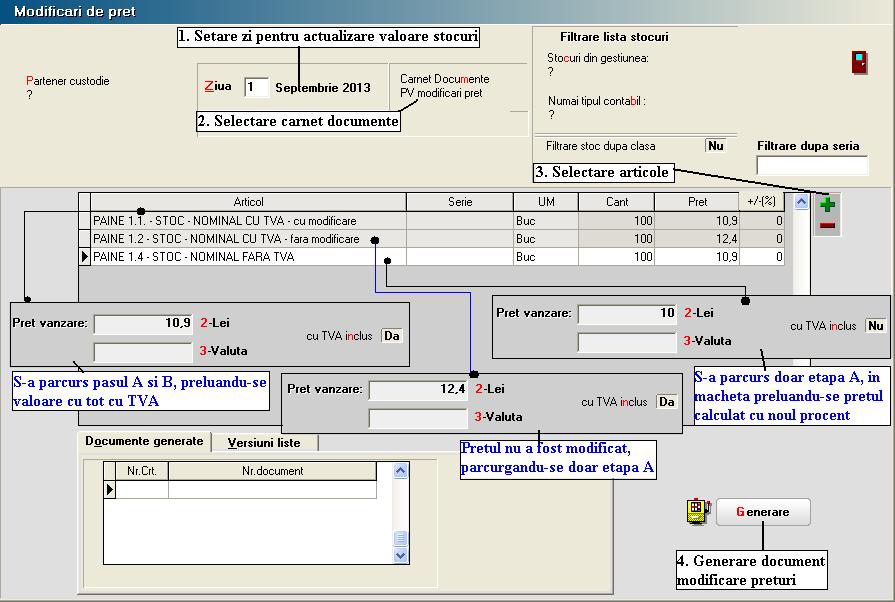Click the Filtrare dupa seria input field
This screenshot has width=895, height=602.
(x=812, y=165)
